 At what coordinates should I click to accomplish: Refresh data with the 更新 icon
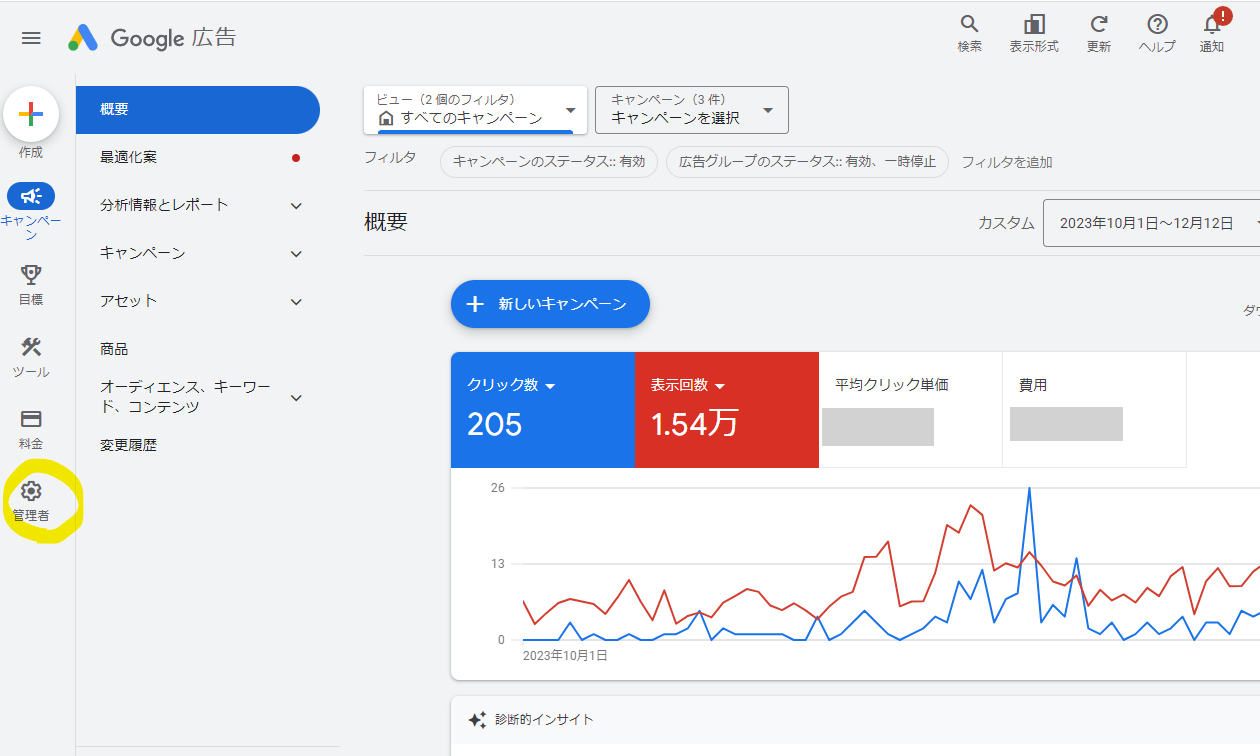coord(1098,30)
